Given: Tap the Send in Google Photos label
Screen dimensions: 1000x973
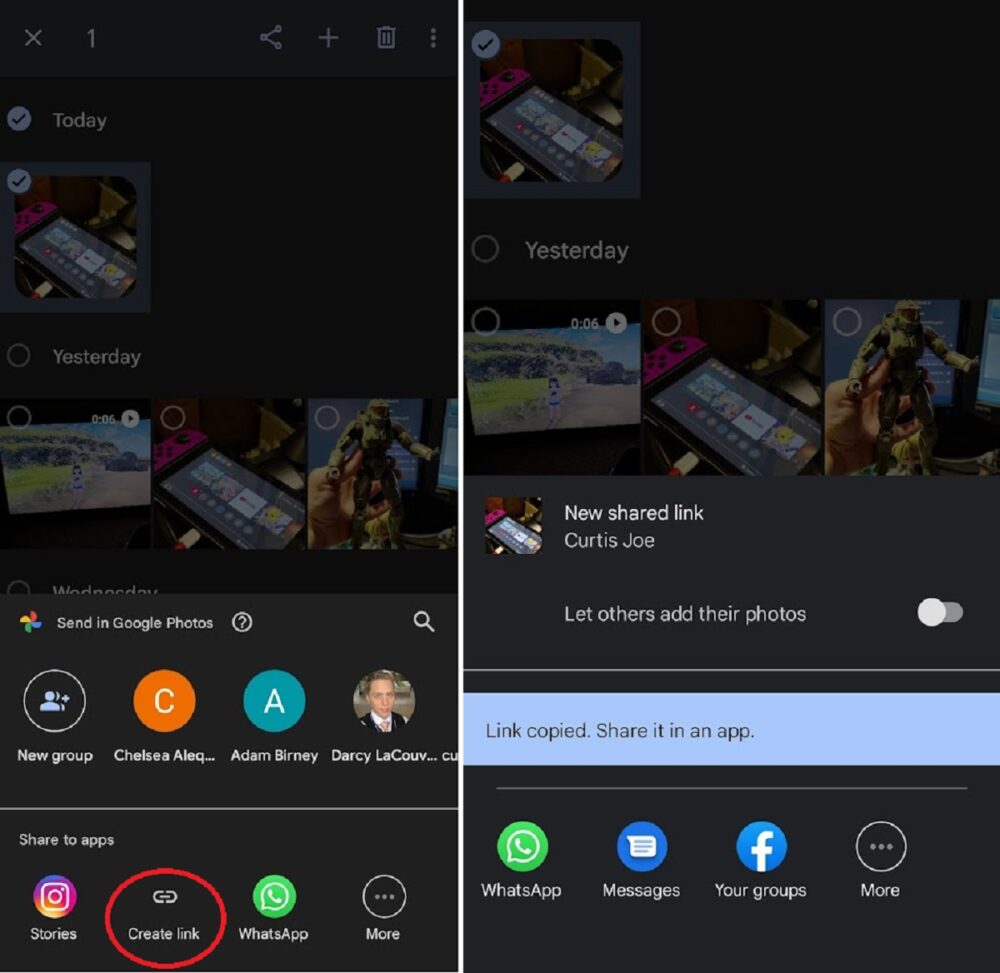Looking at the screenshot, I should [135, 622].
